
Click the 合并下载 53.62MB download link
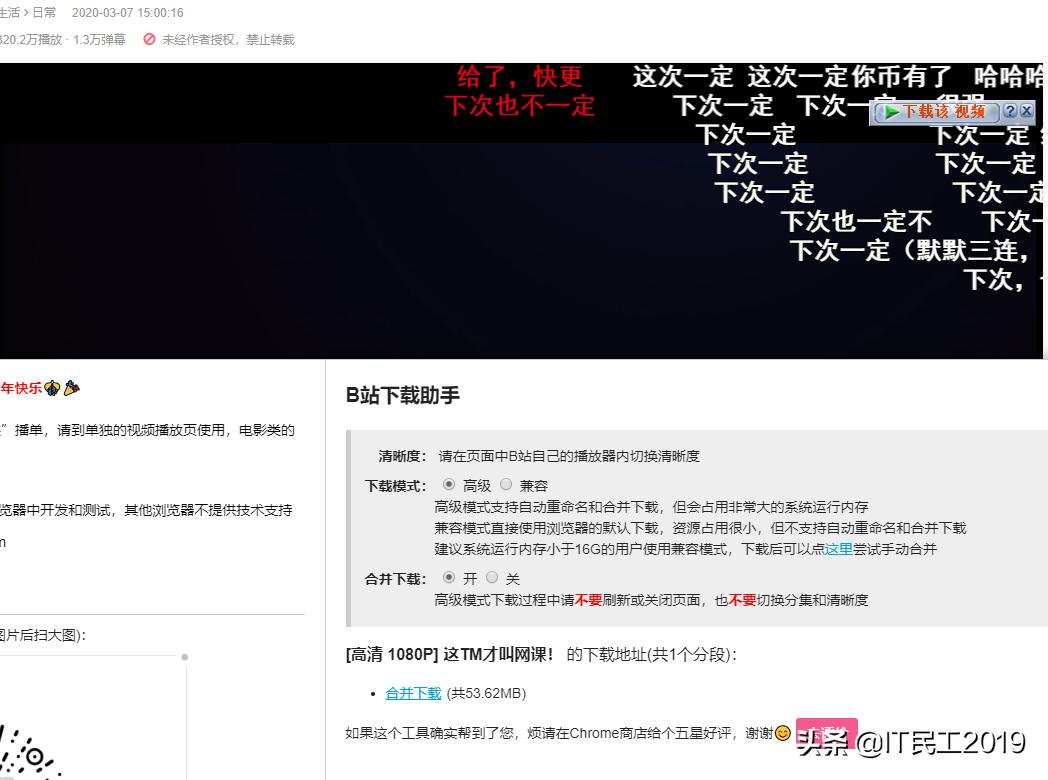pyautogui.click(x=412, y=693)
